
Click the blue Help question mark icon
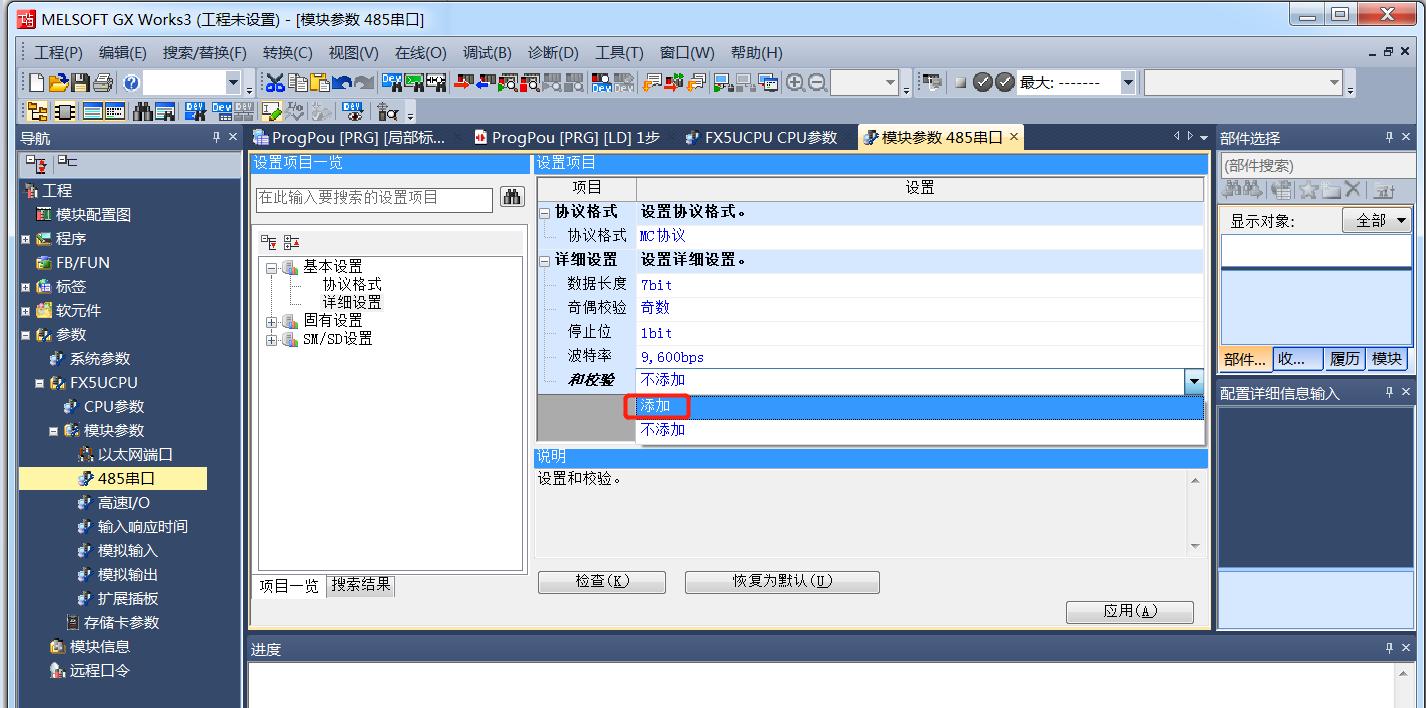(x=132, y=83)
